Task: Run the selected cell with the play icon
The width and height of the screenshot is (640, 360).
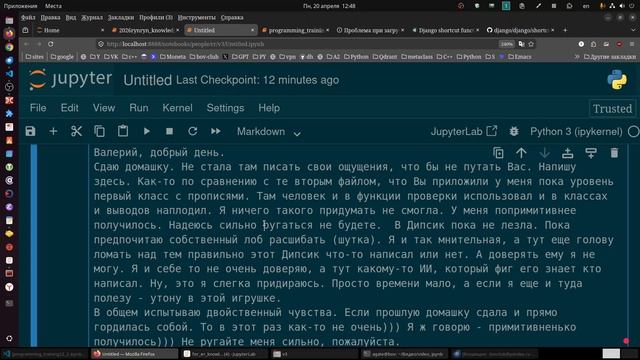Action: coord(147,131)
